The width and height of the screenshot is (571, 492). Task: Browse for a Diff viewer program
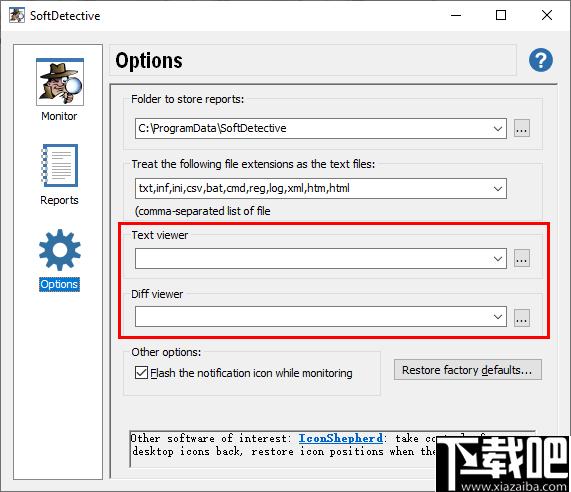coord(521,317)
